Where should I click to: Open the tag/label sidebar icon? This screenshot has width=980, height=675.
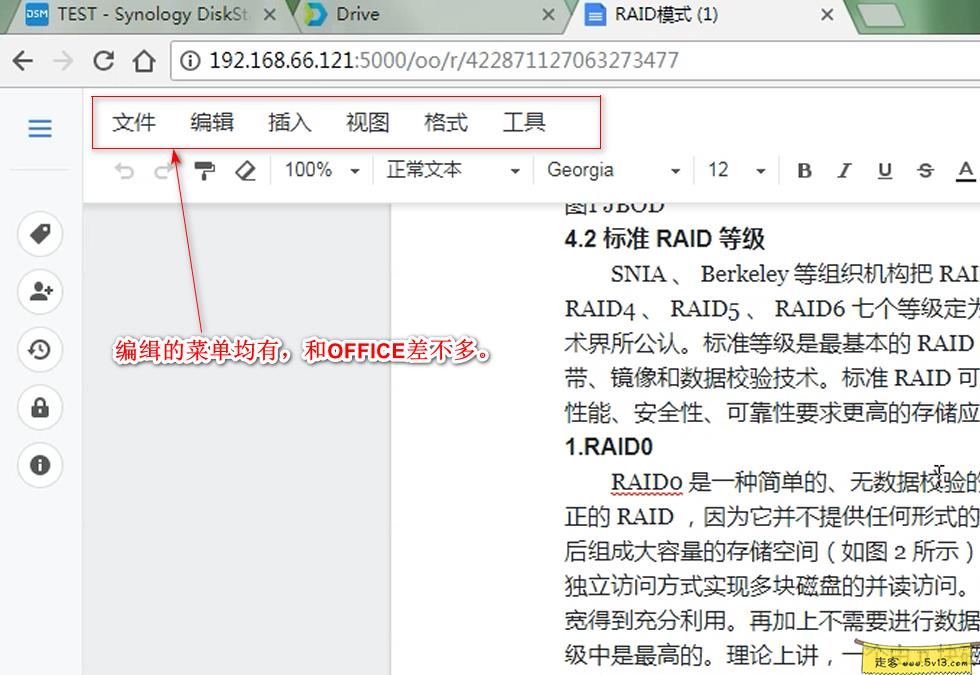(x=39, y=234)
